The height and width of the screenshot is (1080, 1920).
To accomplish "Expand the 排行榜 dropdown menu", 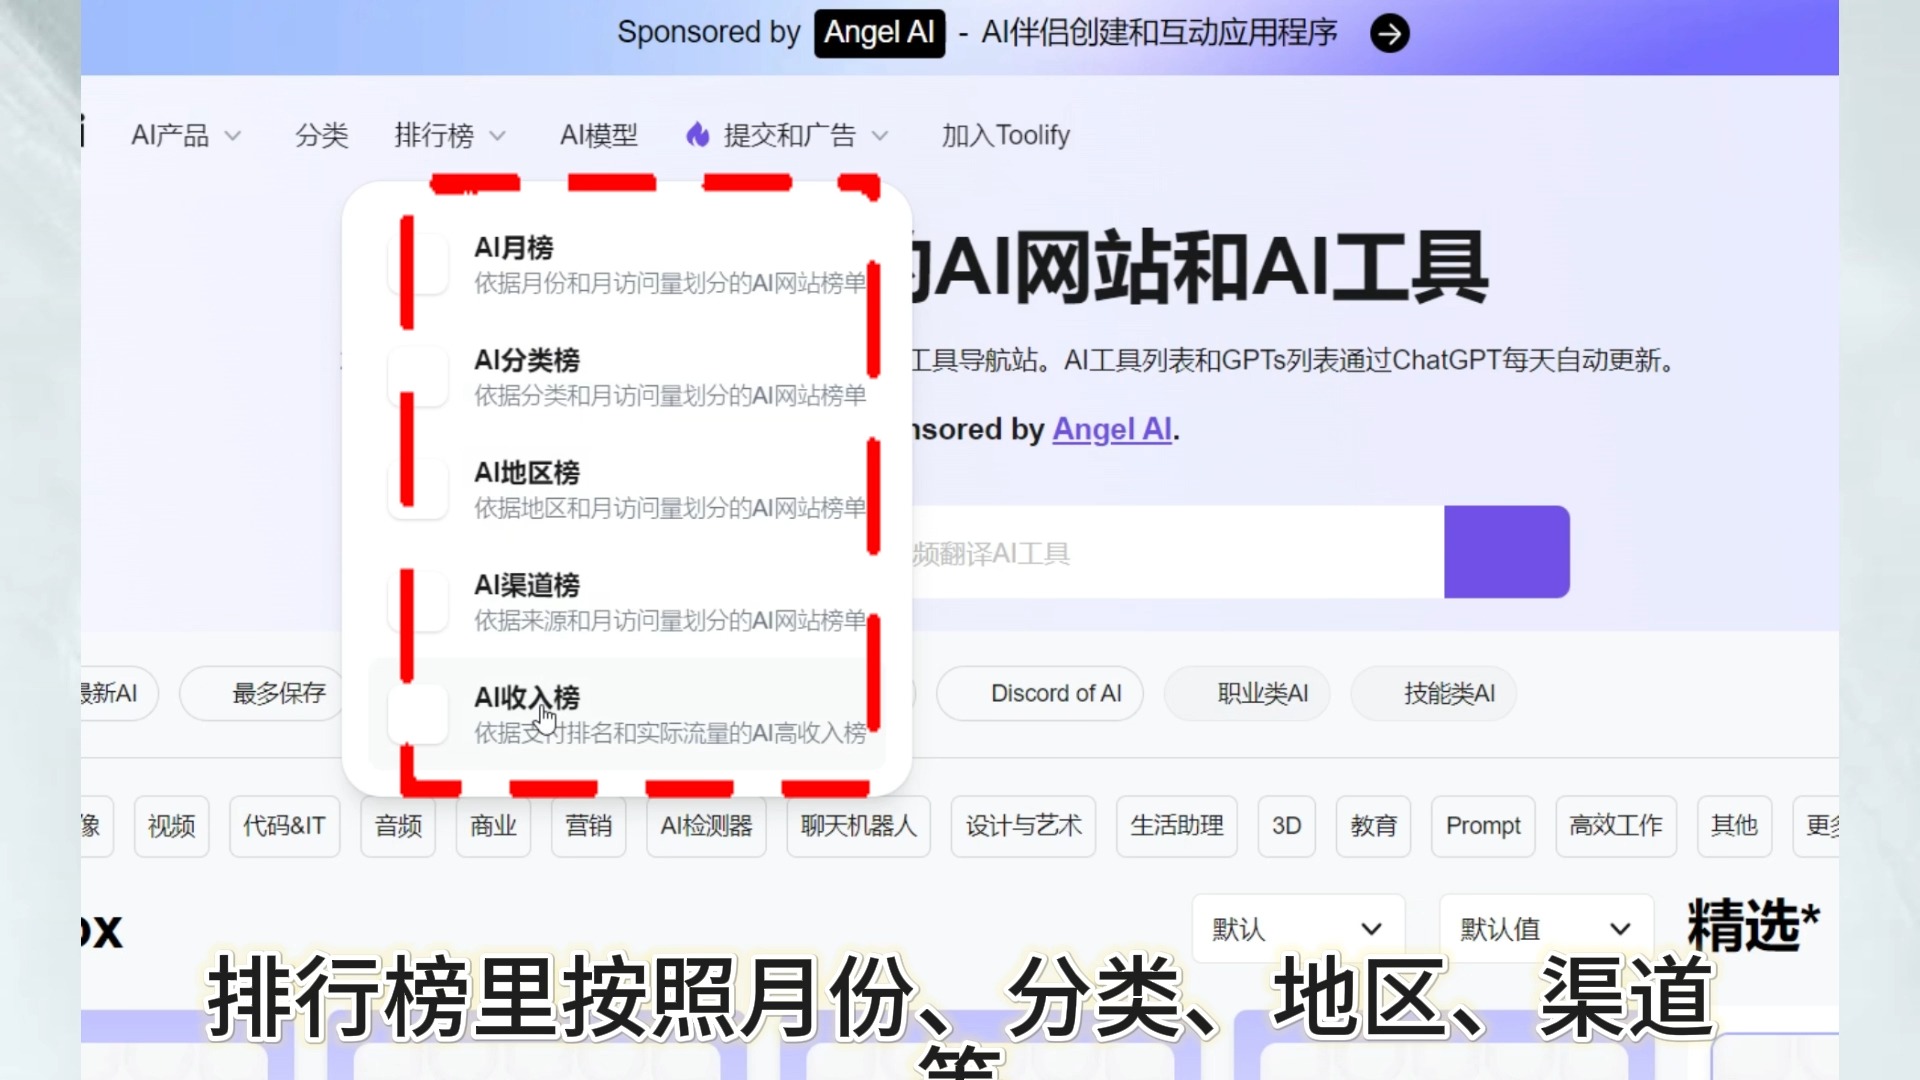I will (x=450, y=135).
